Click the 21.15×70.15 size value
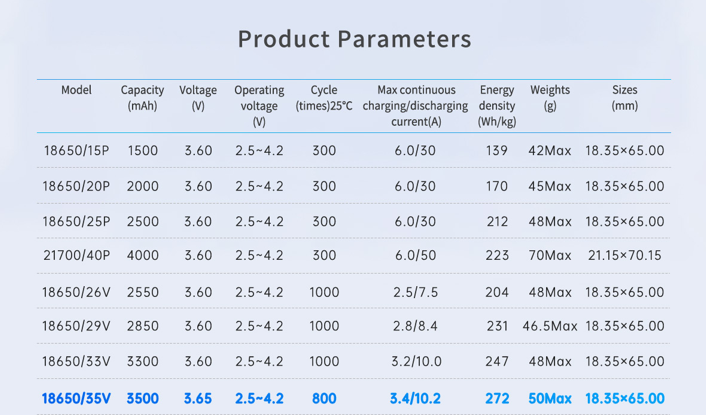 click(624, 256)
